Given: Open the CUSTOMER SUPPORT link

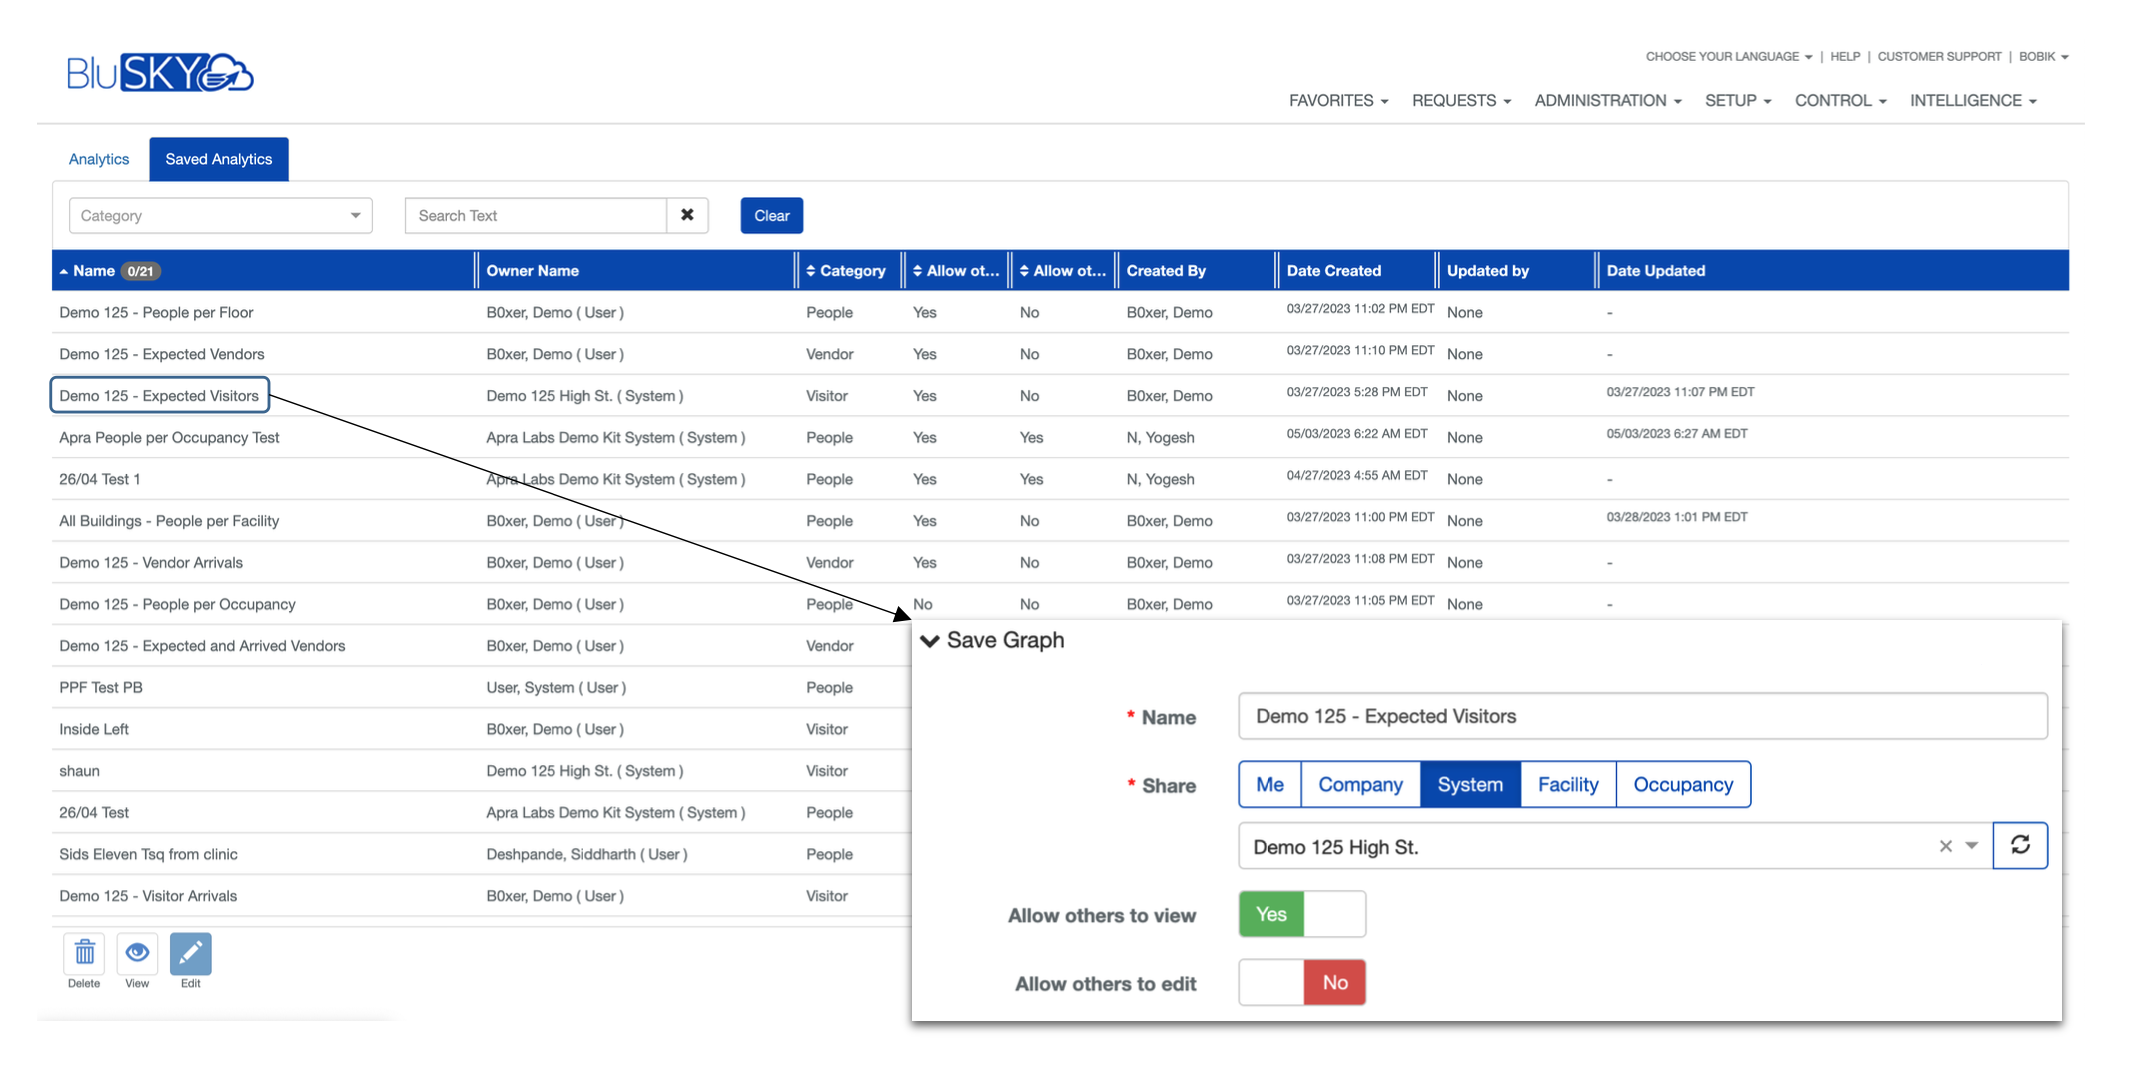Looking at the screenshot, I should [1939, 56].
